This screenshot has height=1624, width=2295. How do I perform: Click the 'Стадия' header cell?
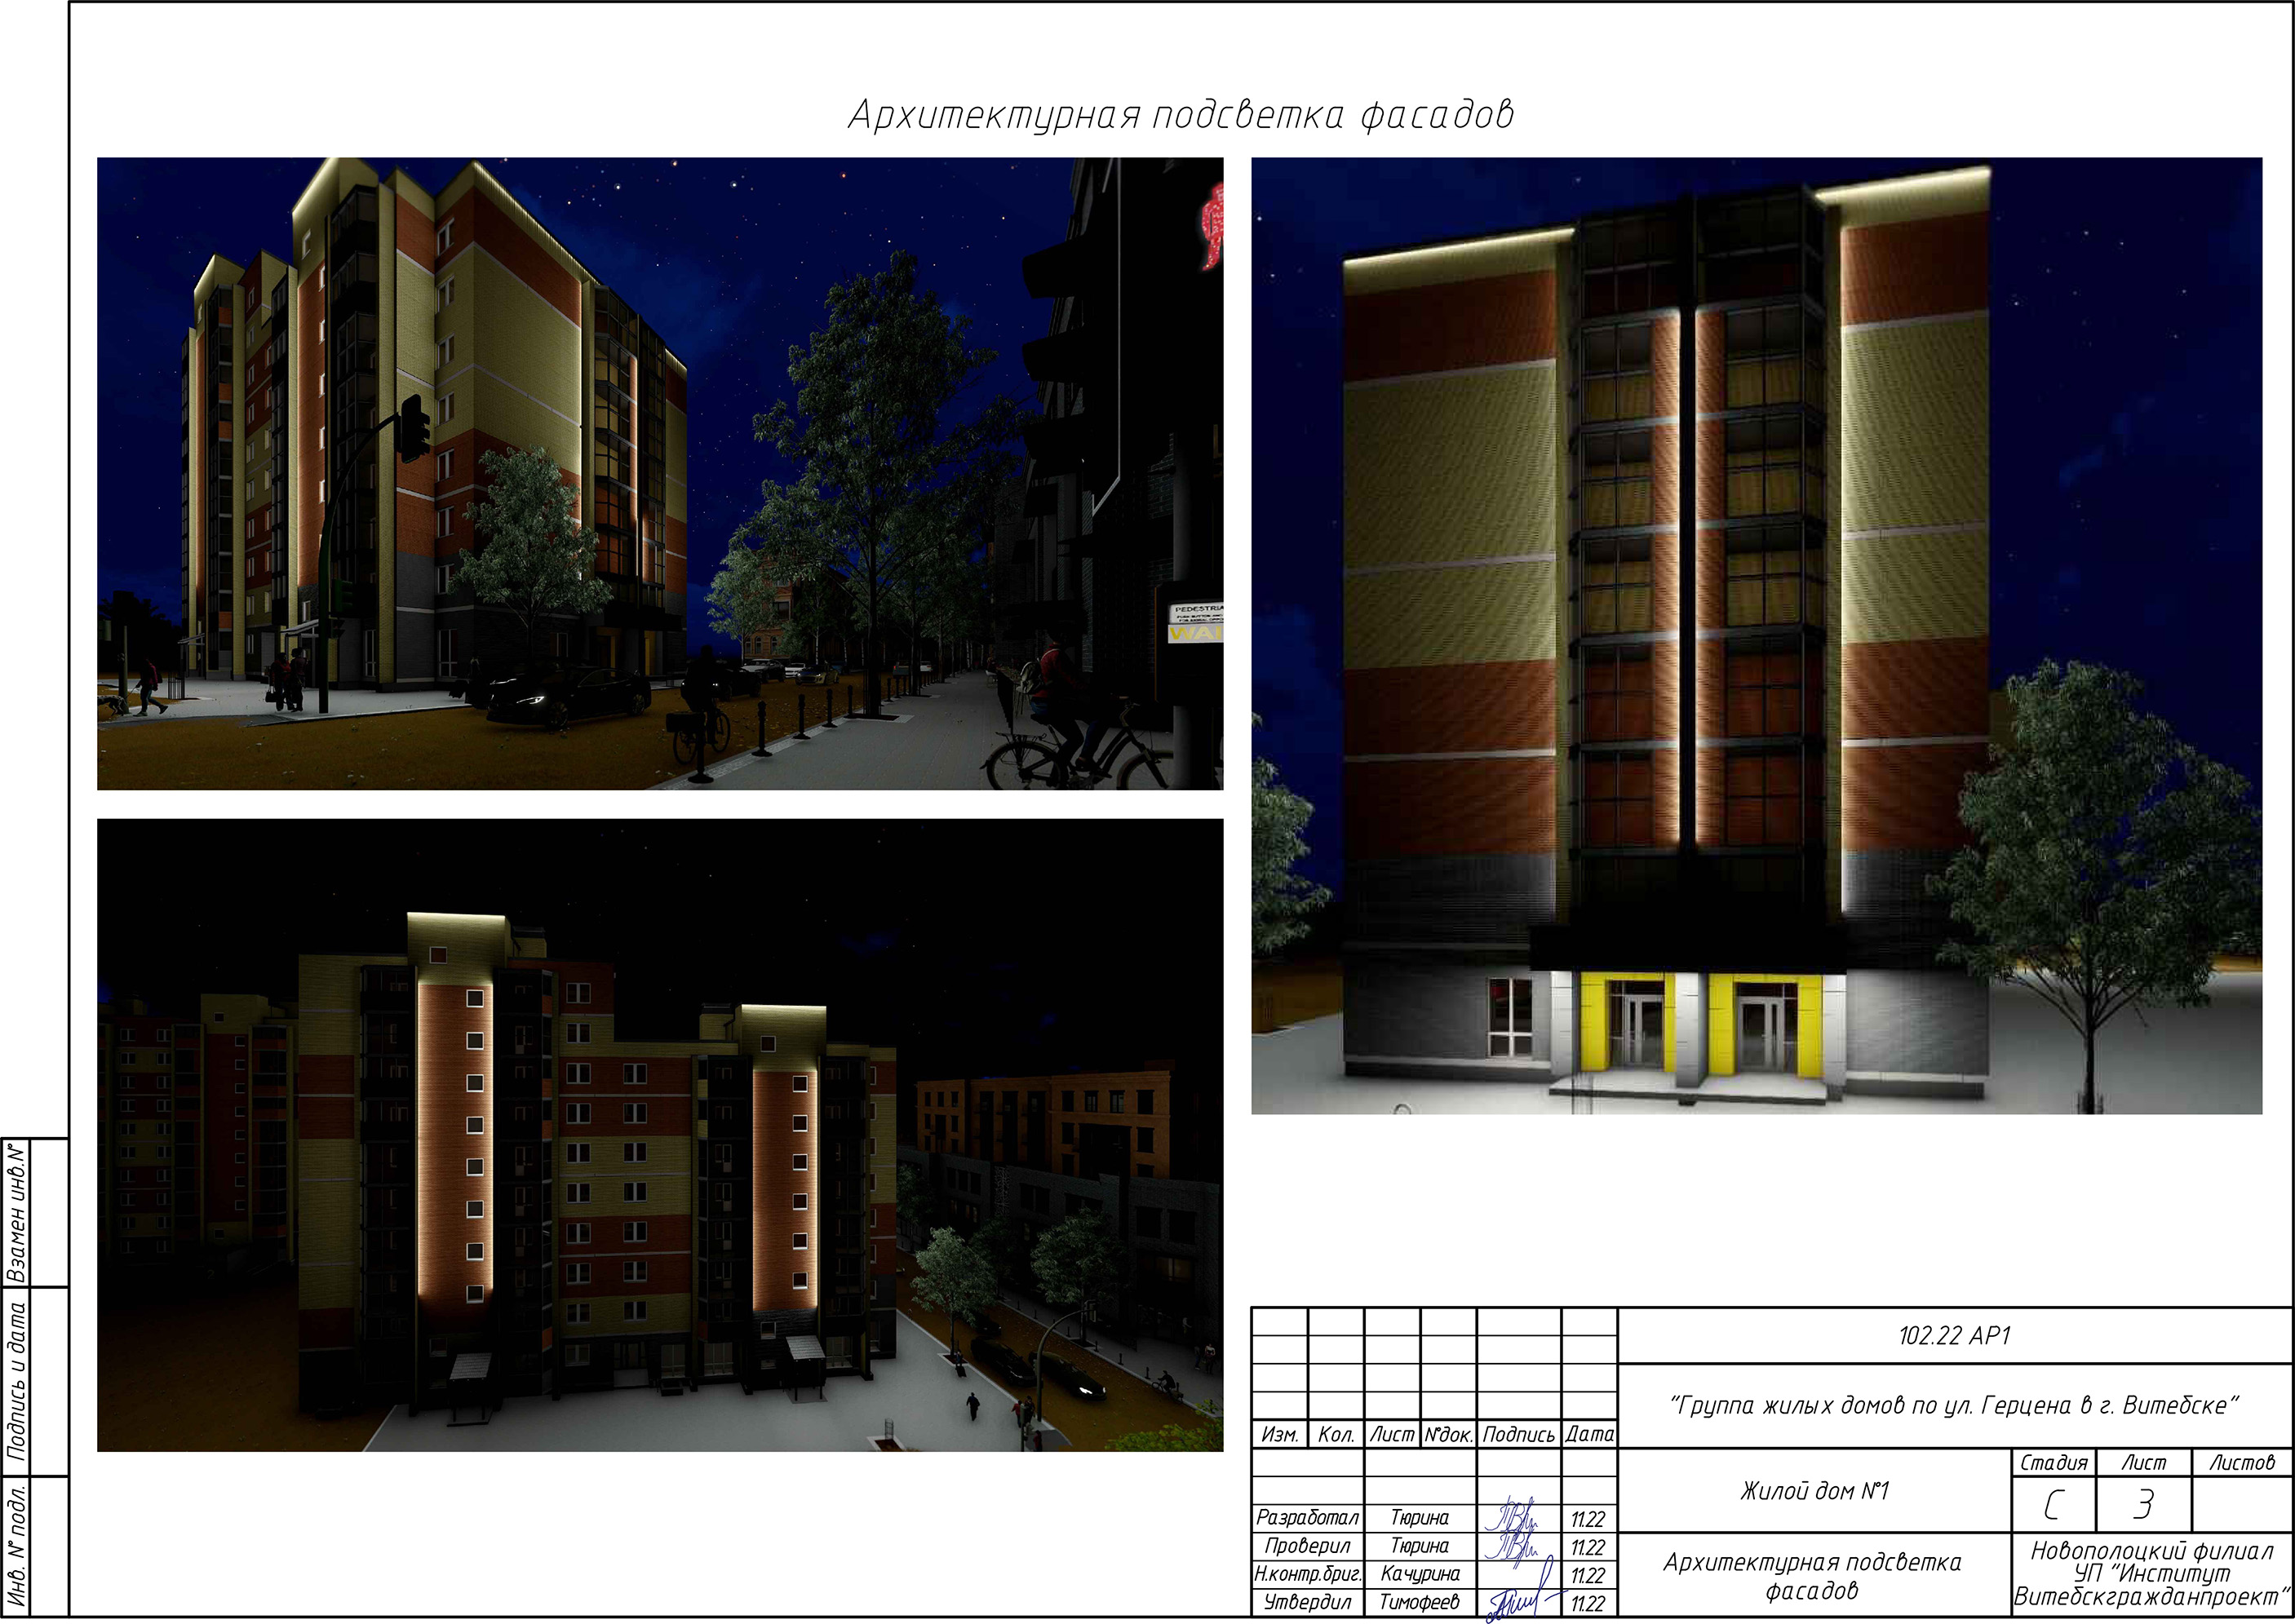point(2054,1463)
